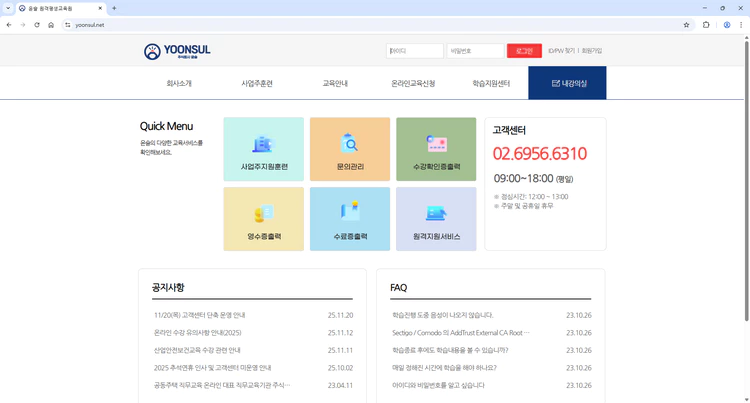Open the 회사소개 menu
750x403 pixels.
pos(179,84)
